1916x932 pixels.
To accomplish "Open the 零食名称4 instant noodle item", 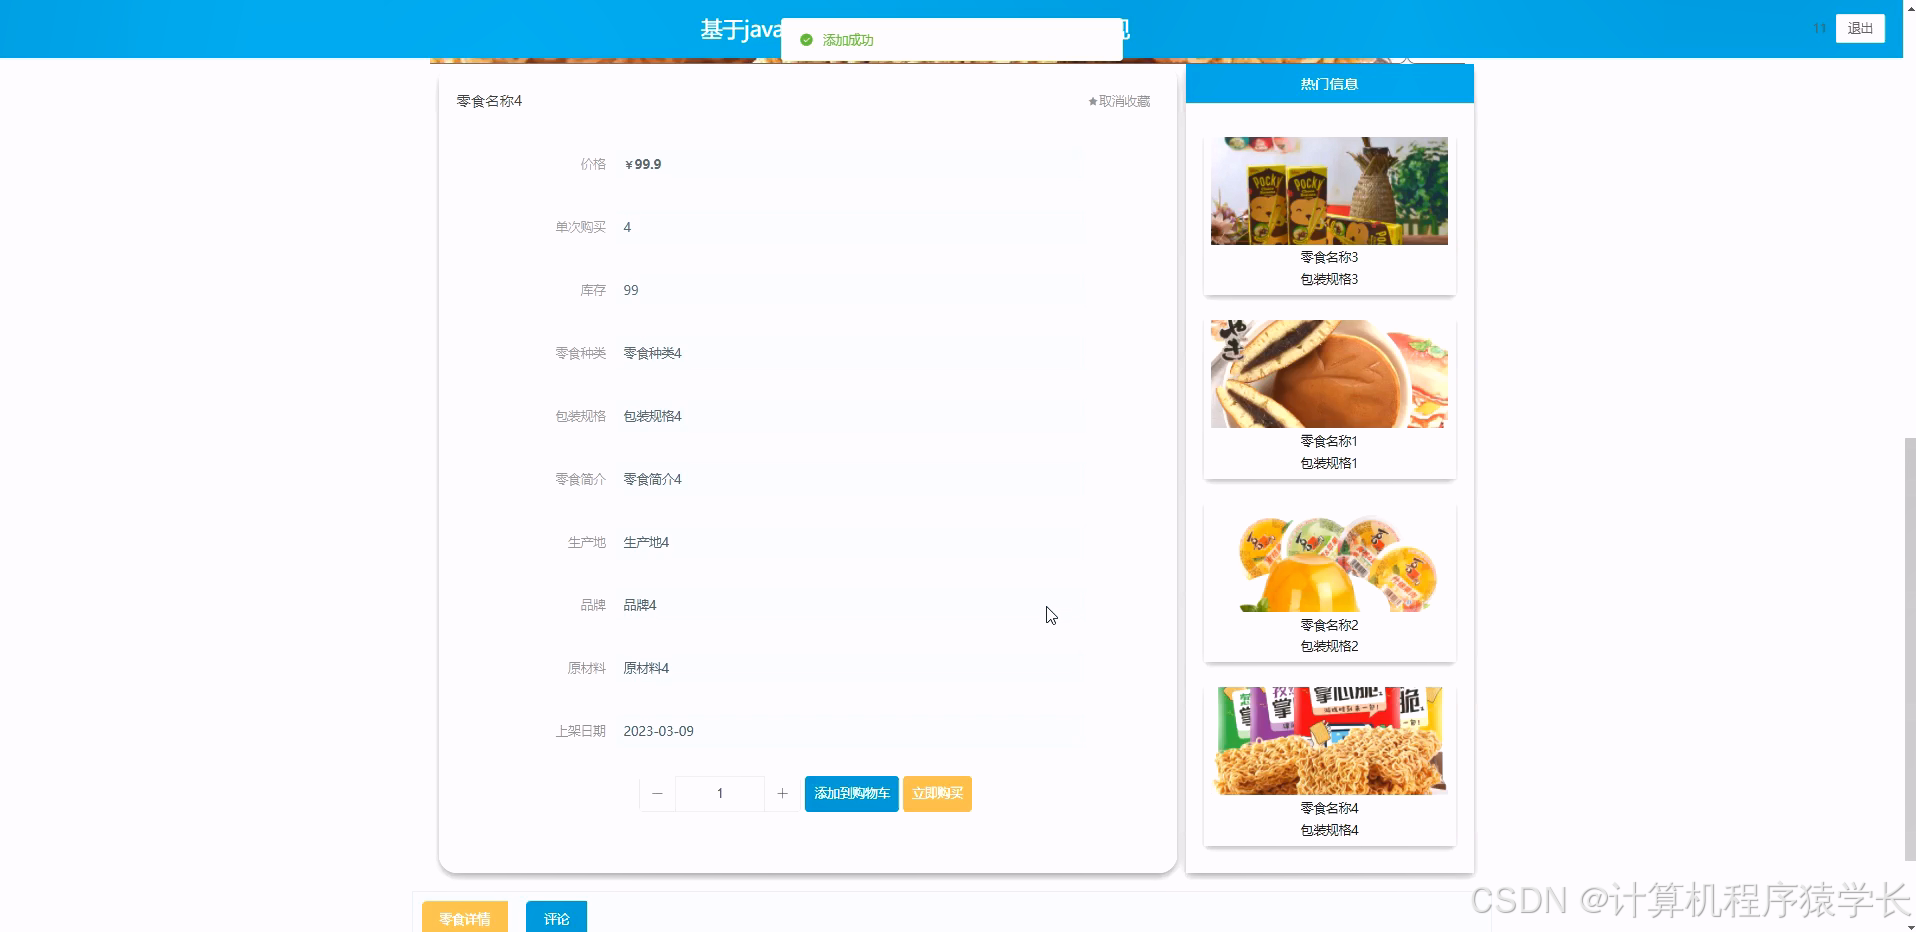I will pos(1328,740).
